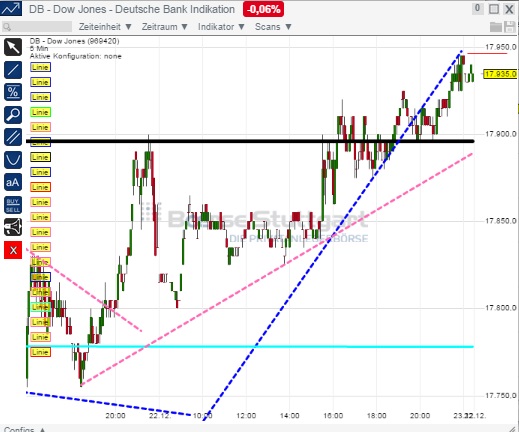Click the Aktive Konfiguration: none text

(x=76, y=56)
